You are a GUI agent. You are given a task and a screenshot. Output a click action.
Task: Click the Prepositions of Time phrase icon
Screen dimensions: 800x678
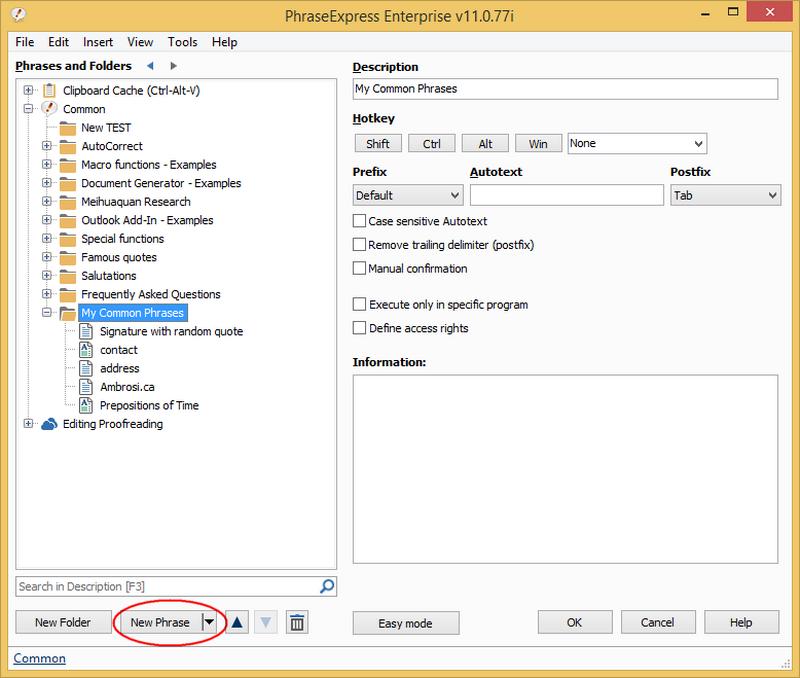tap(86, 406)
